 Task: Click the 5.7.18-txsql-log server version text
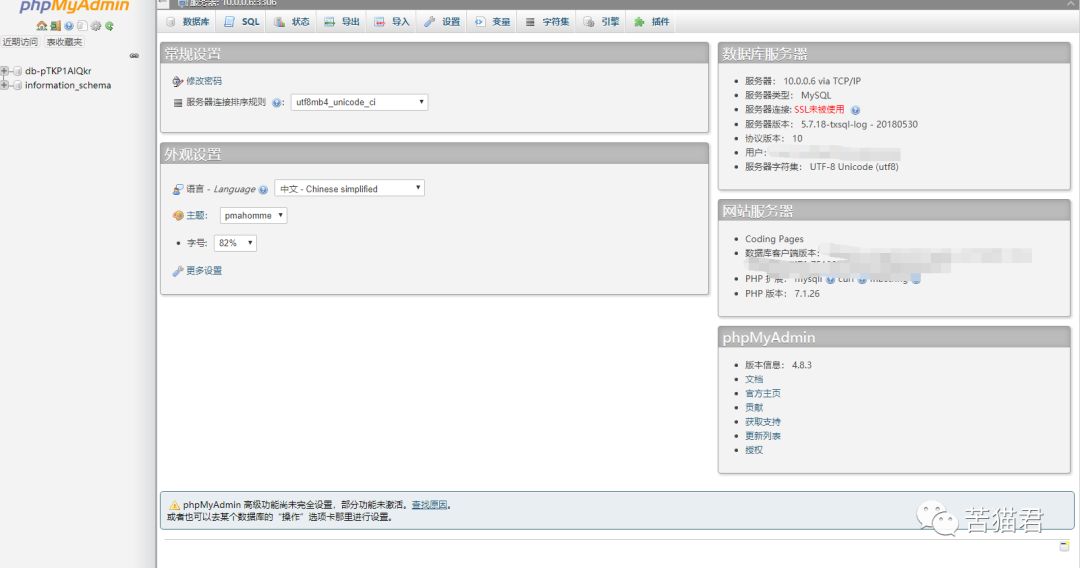(x=859, y=125)
